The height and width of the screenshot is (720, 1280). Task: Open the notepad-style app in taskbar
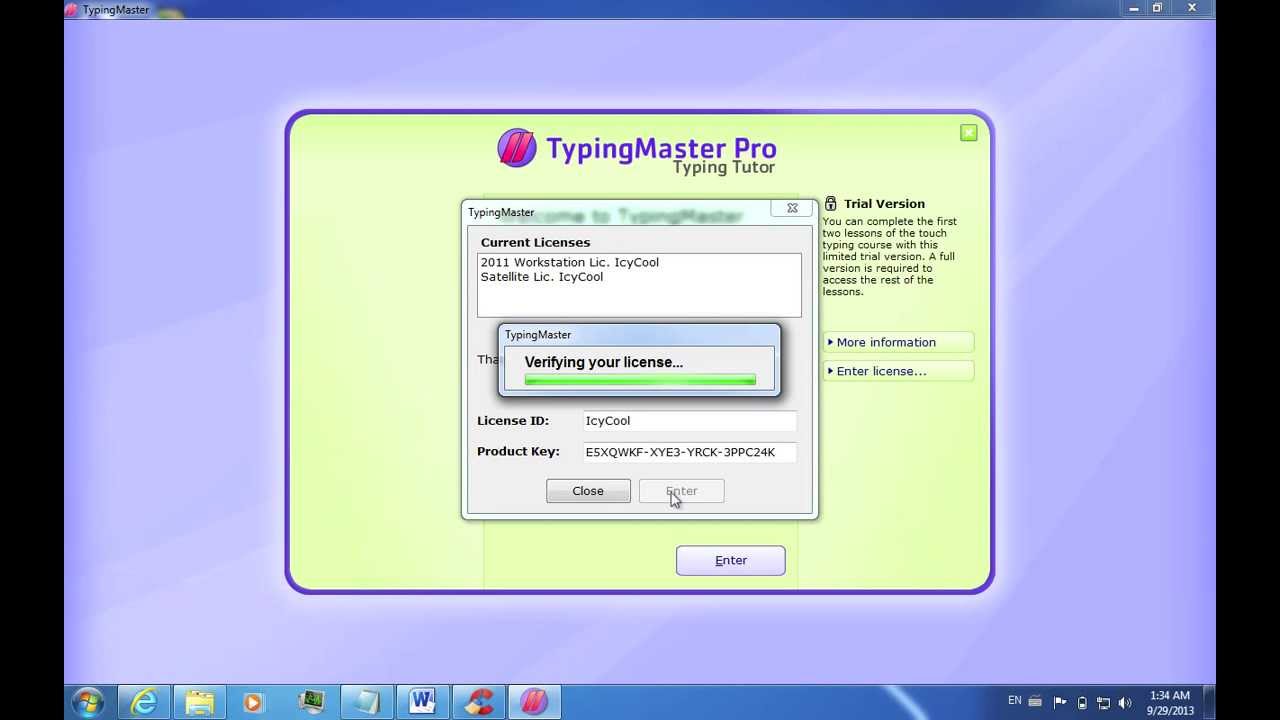point(367,703)
